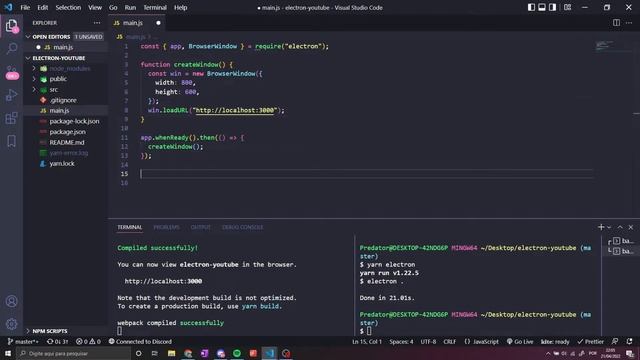Viewport: 640px width, 360px height.
Task: Select main.js under Open Editors
Action: tap(66, 47)
